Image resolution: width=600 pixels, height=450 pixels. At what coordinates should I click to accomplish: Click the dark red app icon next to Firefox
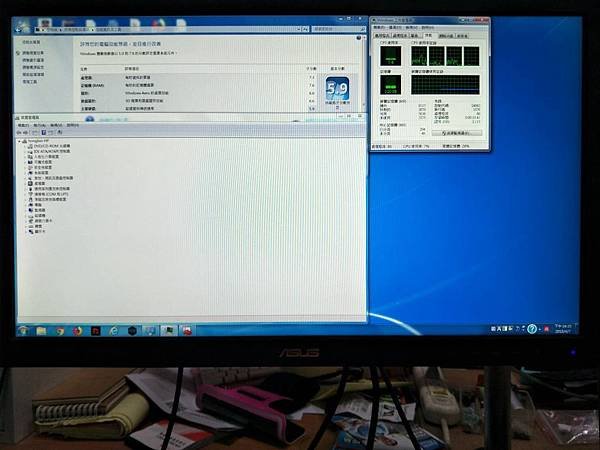[x=96, y=331]
